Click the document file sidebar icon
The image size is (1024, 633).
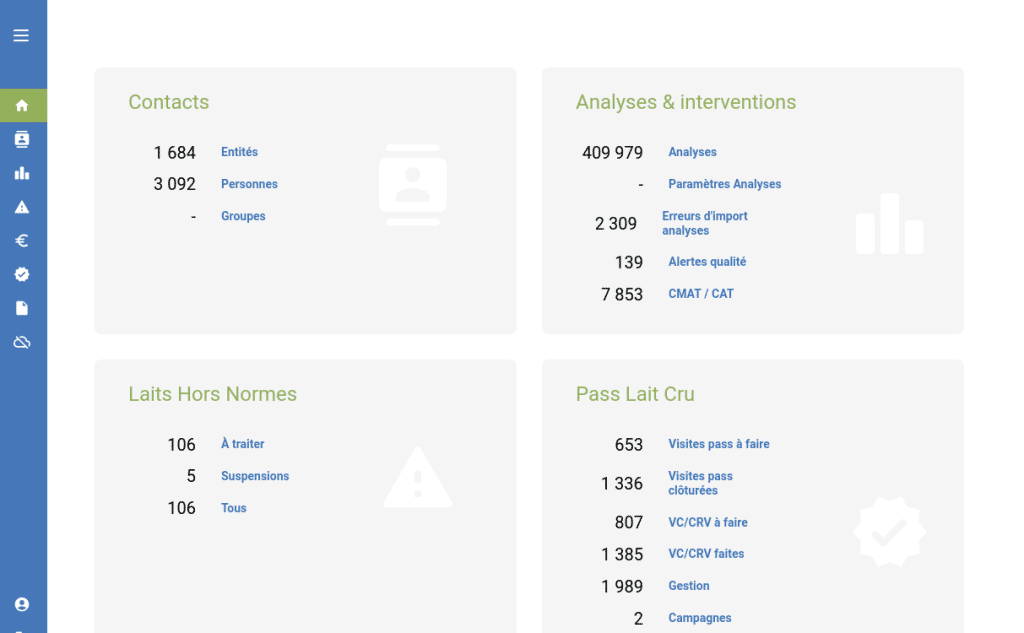(22, 308)
